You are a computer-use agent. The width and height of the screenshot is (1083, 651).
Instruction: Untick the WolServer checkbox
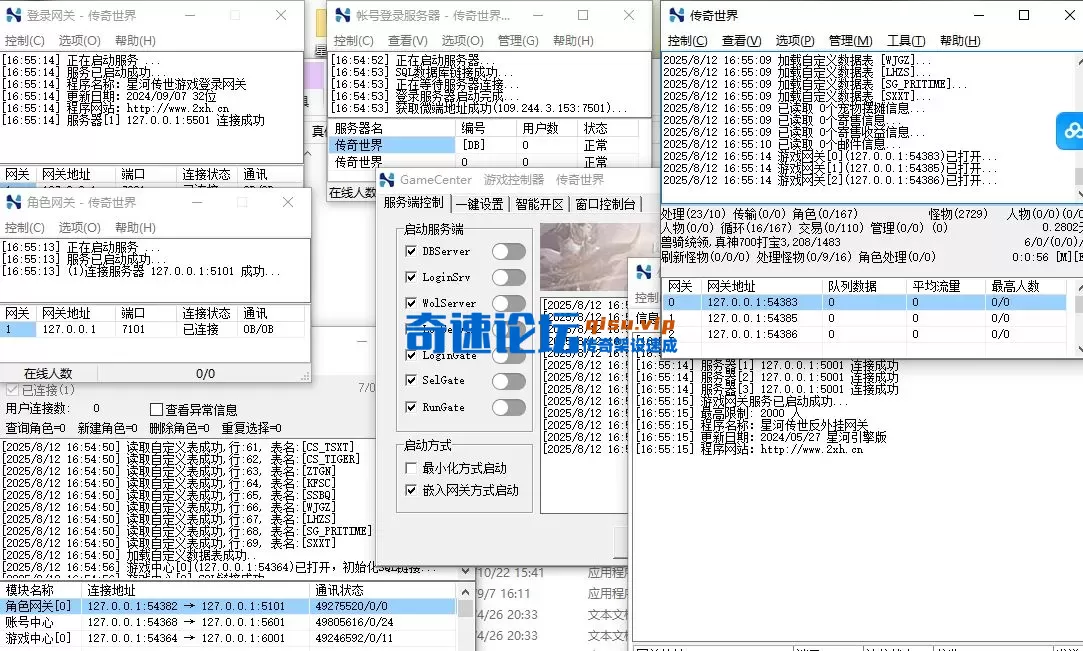click(411, 303)
